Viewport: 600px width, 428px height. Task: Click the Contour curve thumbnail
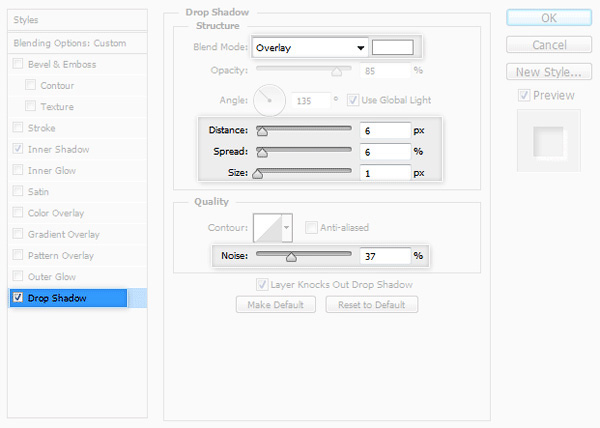pyautogui.click(x=268, y=228)
